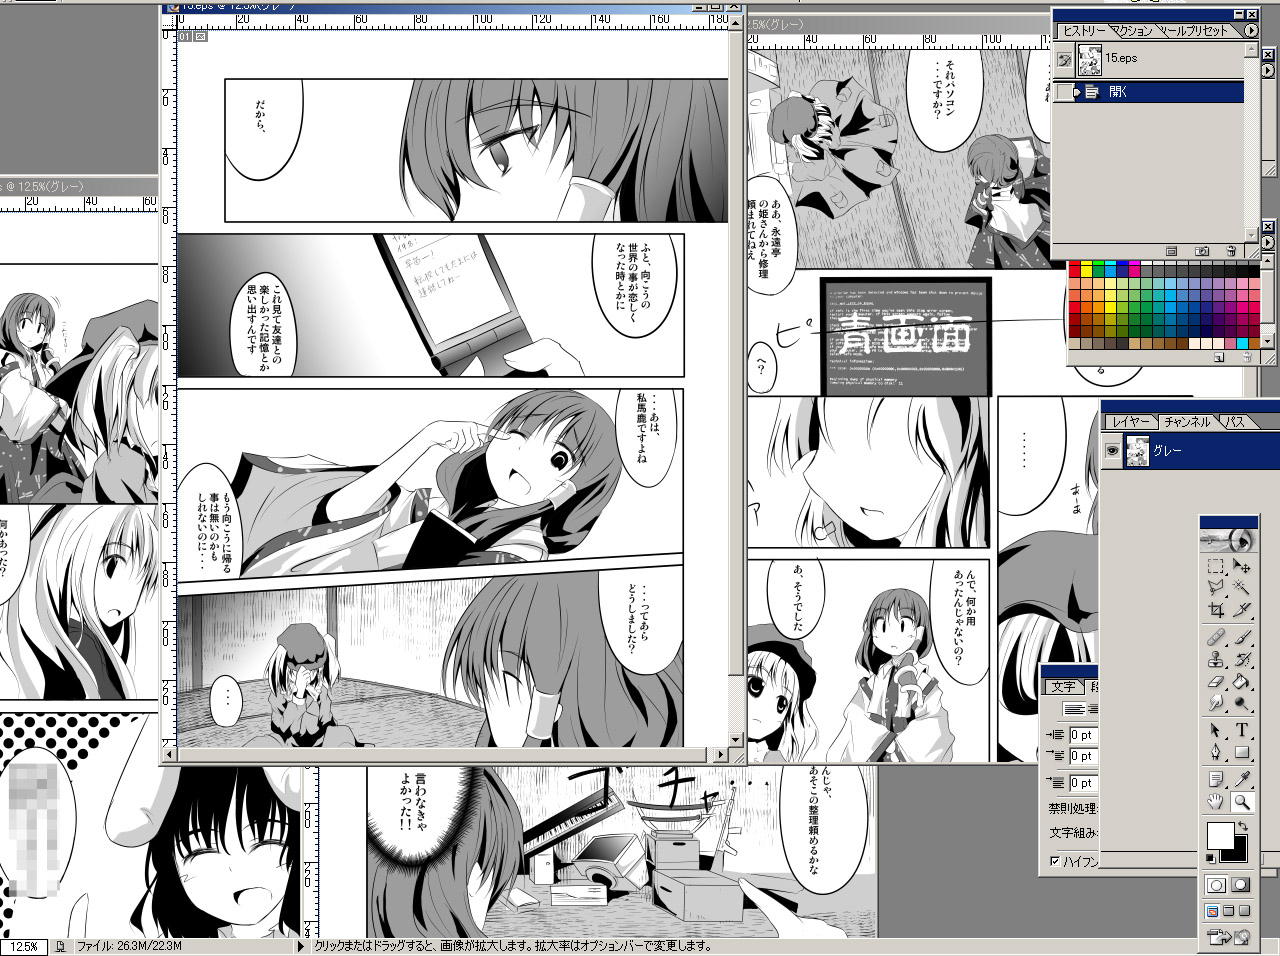Swap foreground and background colors
Viewport: 1280px width, 956px height.
pos(1243,825)
